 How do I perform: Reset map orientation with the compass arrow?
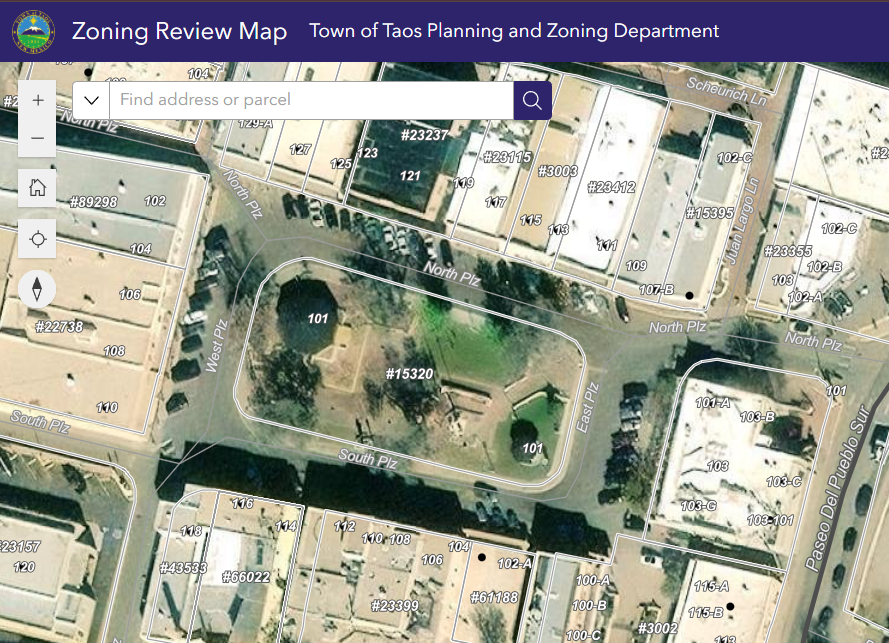[x=36, y=288]
